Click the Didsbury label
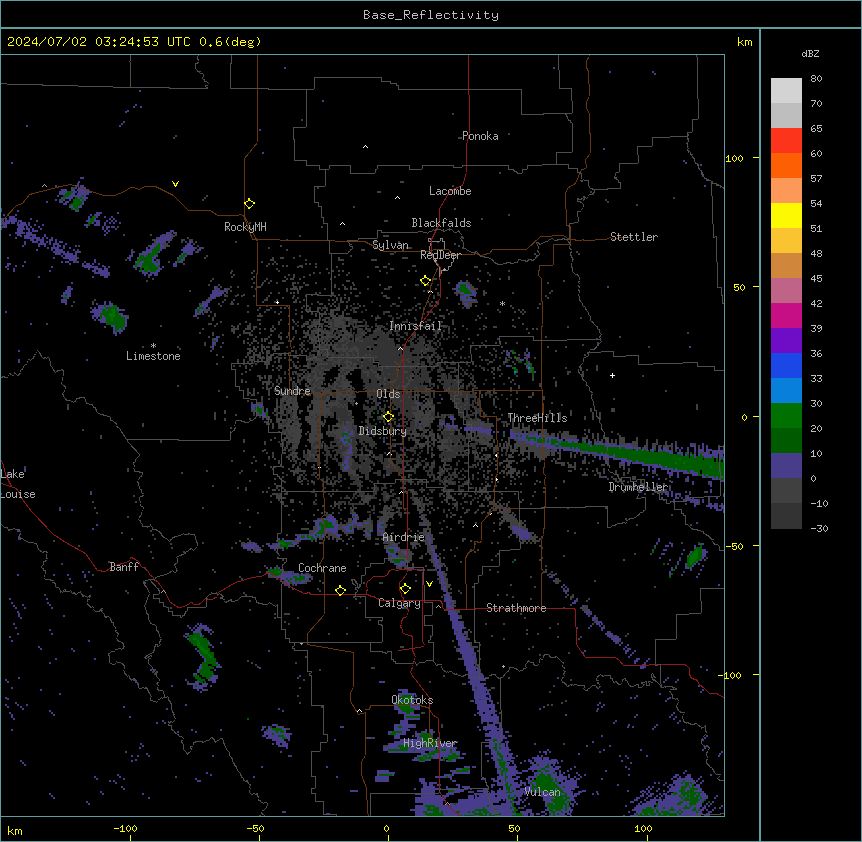The width and height of the screenshot is (862, 842). pos(383,431)
